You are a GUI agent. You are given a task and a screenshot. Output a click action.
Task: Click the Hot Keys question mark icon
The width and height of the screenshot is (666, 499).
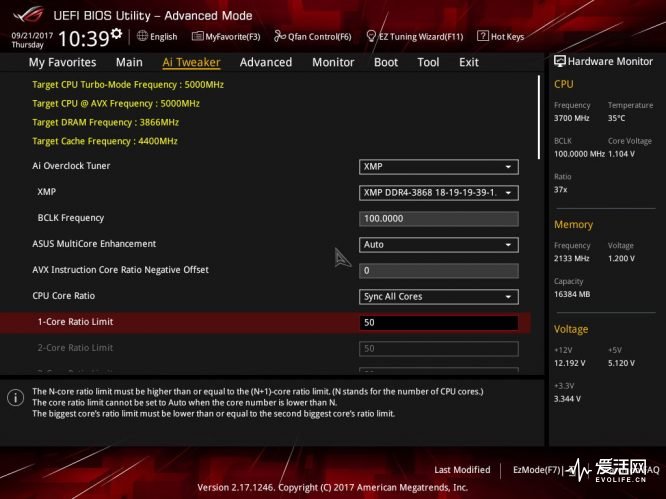pos(483,36)
